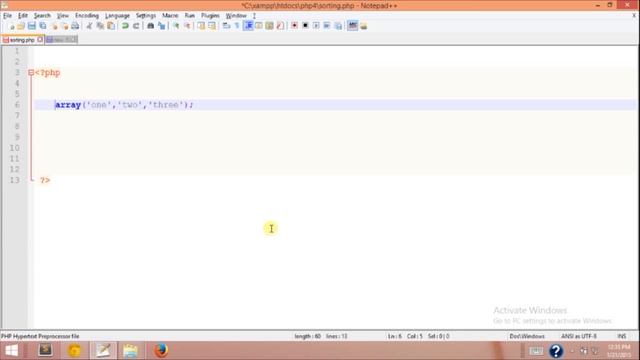Click the Print toolbar icon
640x360 pixels.
pyautogui.click(x=75, y=26)
